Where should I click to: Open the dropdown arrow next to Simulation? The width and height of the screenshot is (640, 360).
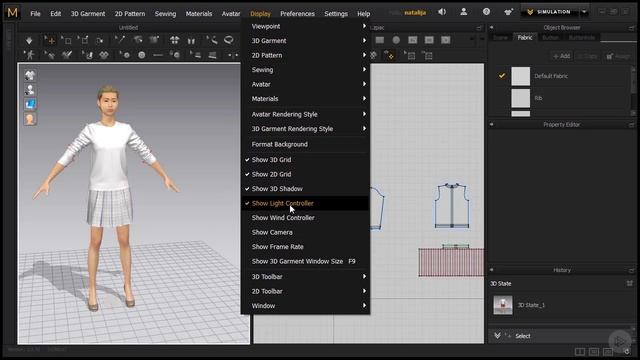[584, 12]
